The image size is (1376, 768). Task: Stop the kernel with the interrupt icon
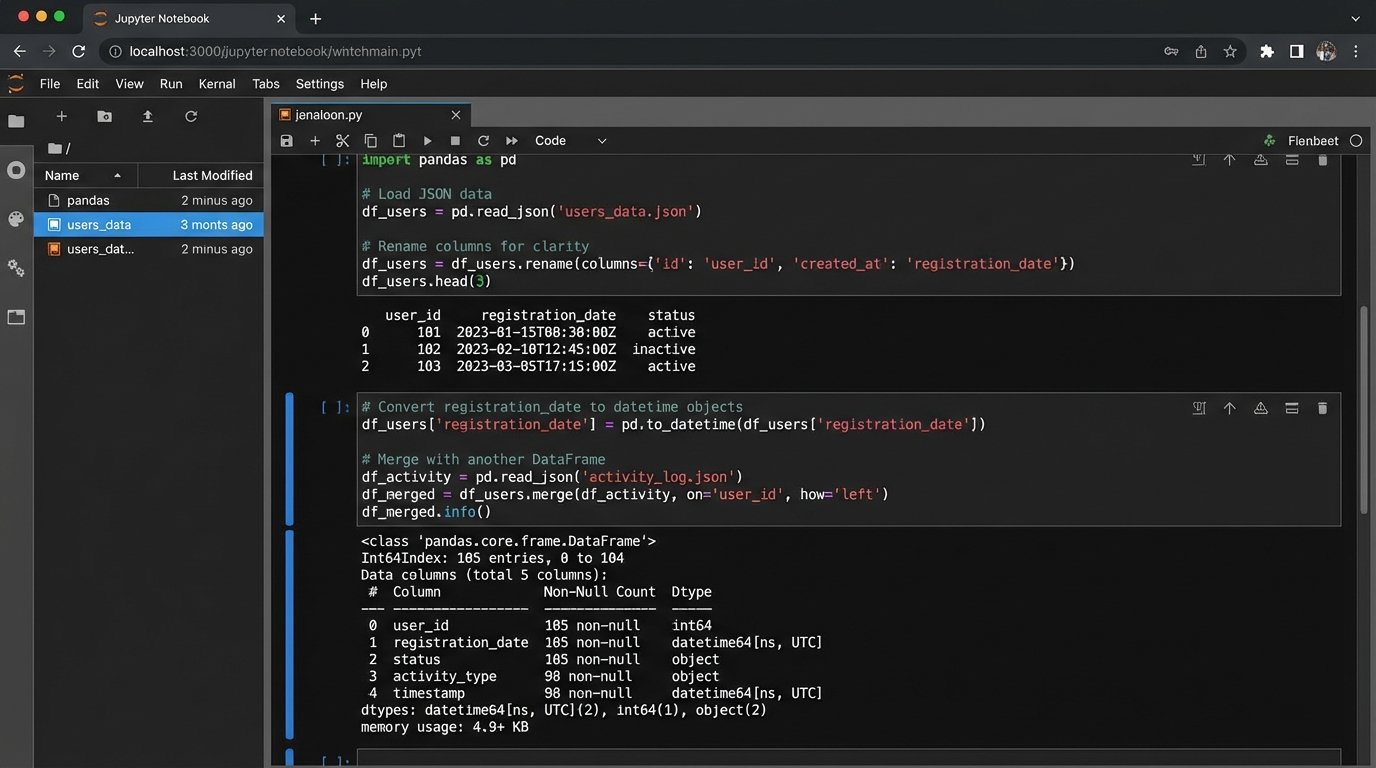pyautogui.click(x=455, y=141)
